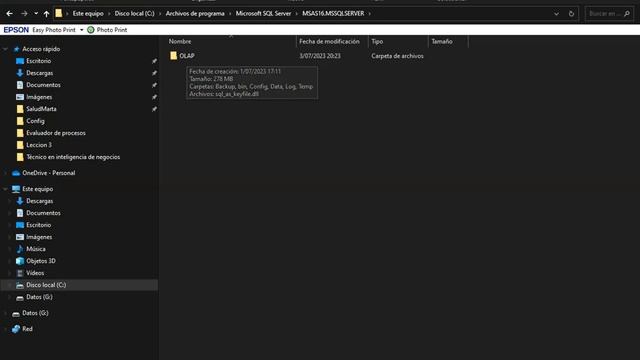The image size is (640, 360).
Task: Open Documentos under Este equipo
Action: (x=43, y=213)
